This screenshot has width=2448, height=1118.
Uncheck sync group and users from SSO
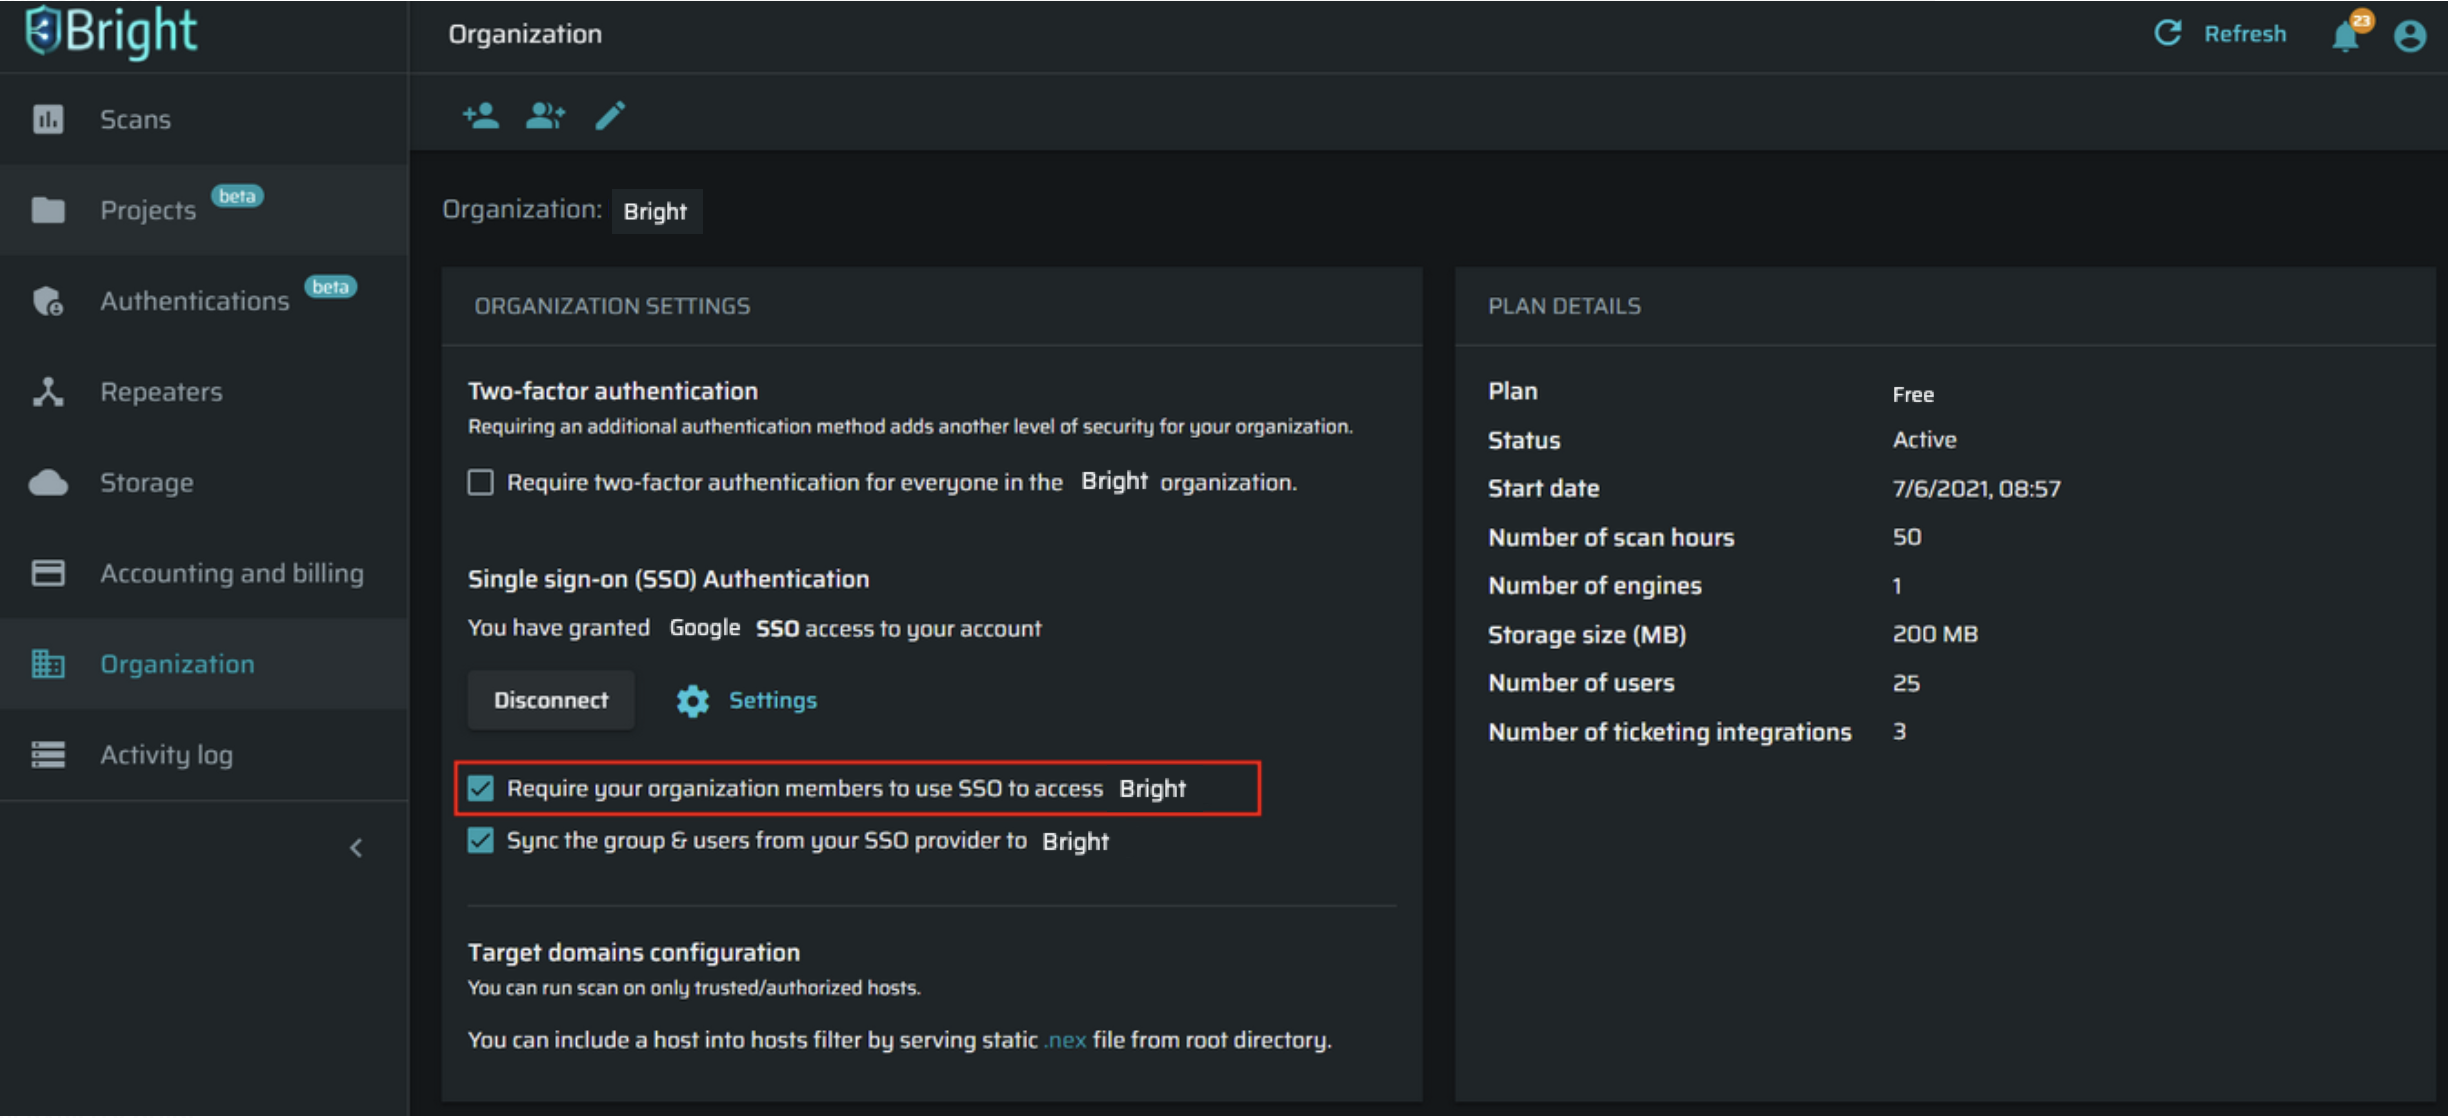481,841
